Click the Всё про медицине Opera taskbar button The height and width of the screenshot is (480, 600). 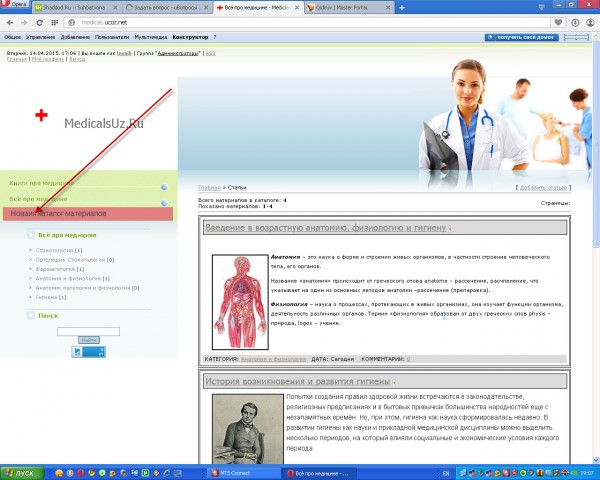click(x=320, y=473)
